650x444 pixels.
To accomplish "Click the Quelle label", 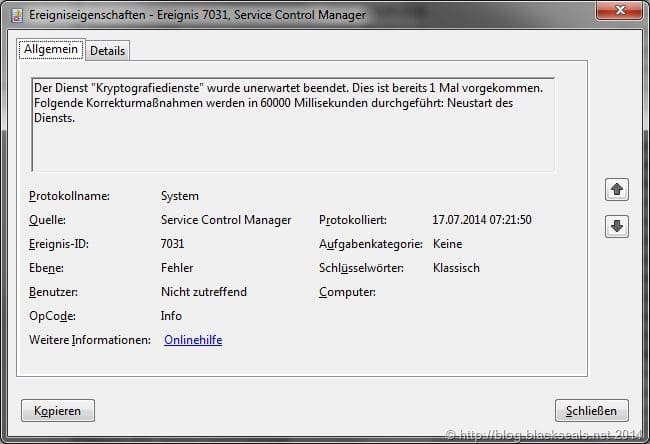I will coord(47,220).
